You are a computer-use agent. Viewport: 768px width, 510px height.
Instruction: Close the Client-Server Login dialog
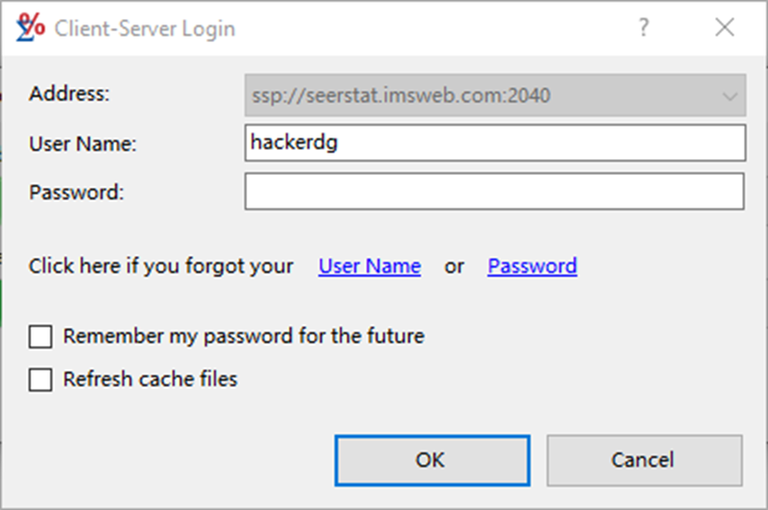coord(725,28)
